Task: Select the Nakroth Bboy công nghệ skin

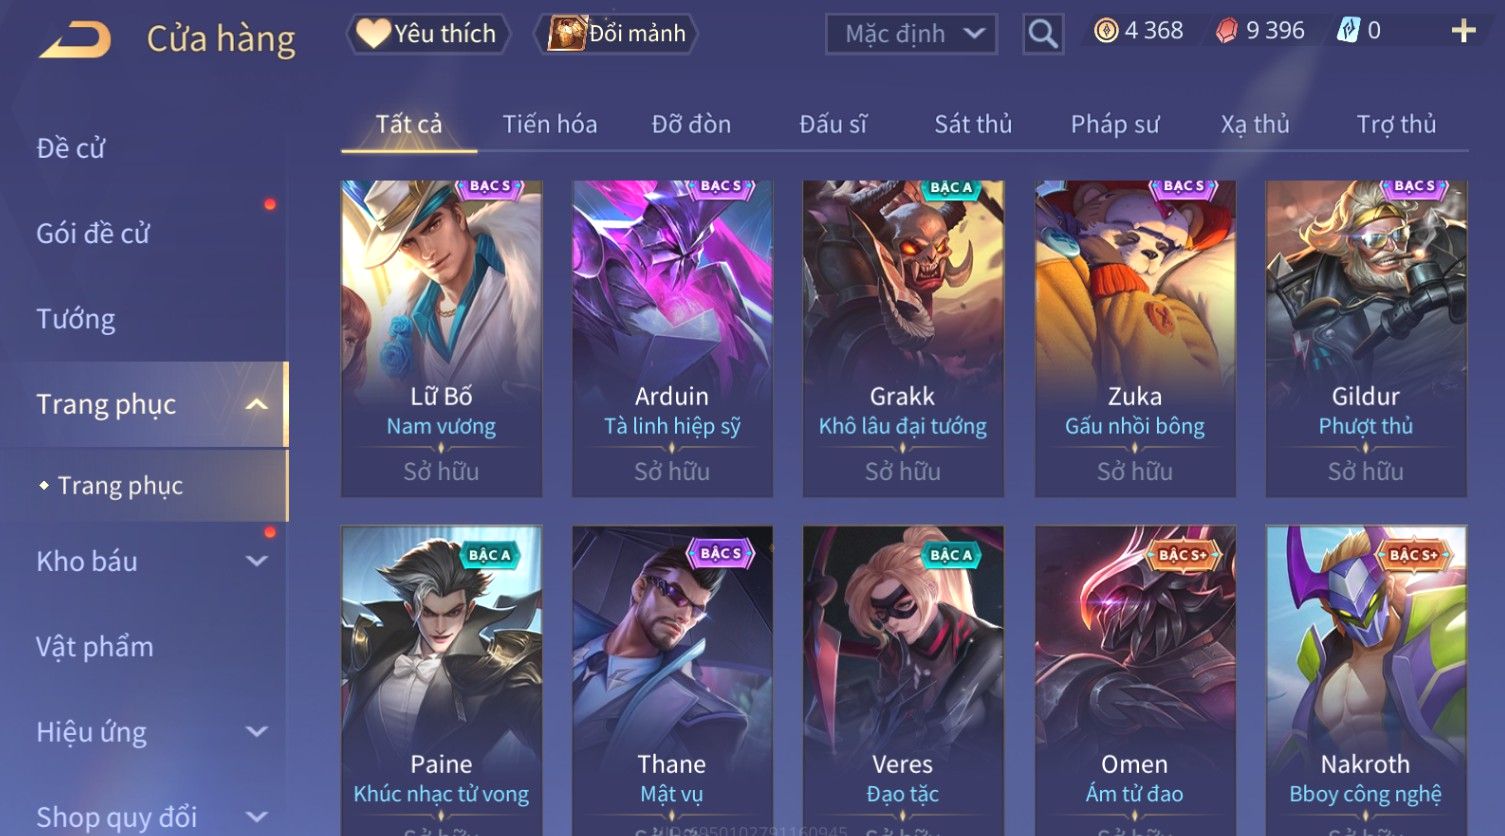Action: [x=1366, y=680]
